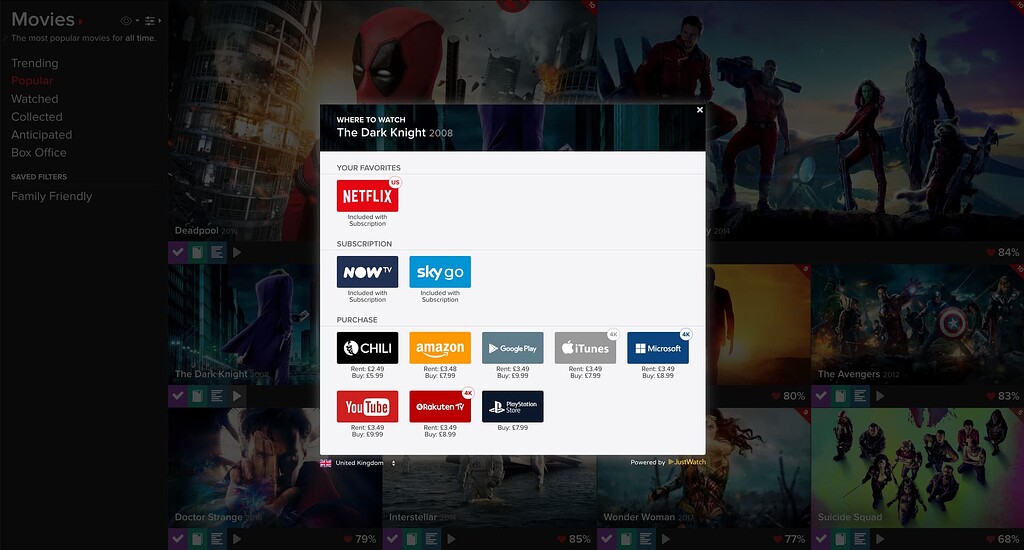Click the check-in play icon under Deadpool
This screenshot has height=550, width=1024.
coord(237,252)
